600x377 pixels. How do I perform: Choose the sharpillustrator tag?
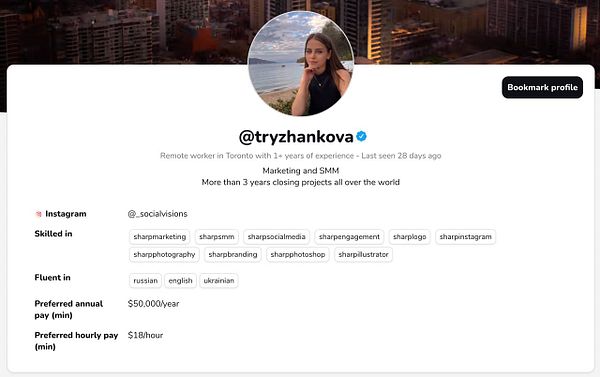coord(363,255)
